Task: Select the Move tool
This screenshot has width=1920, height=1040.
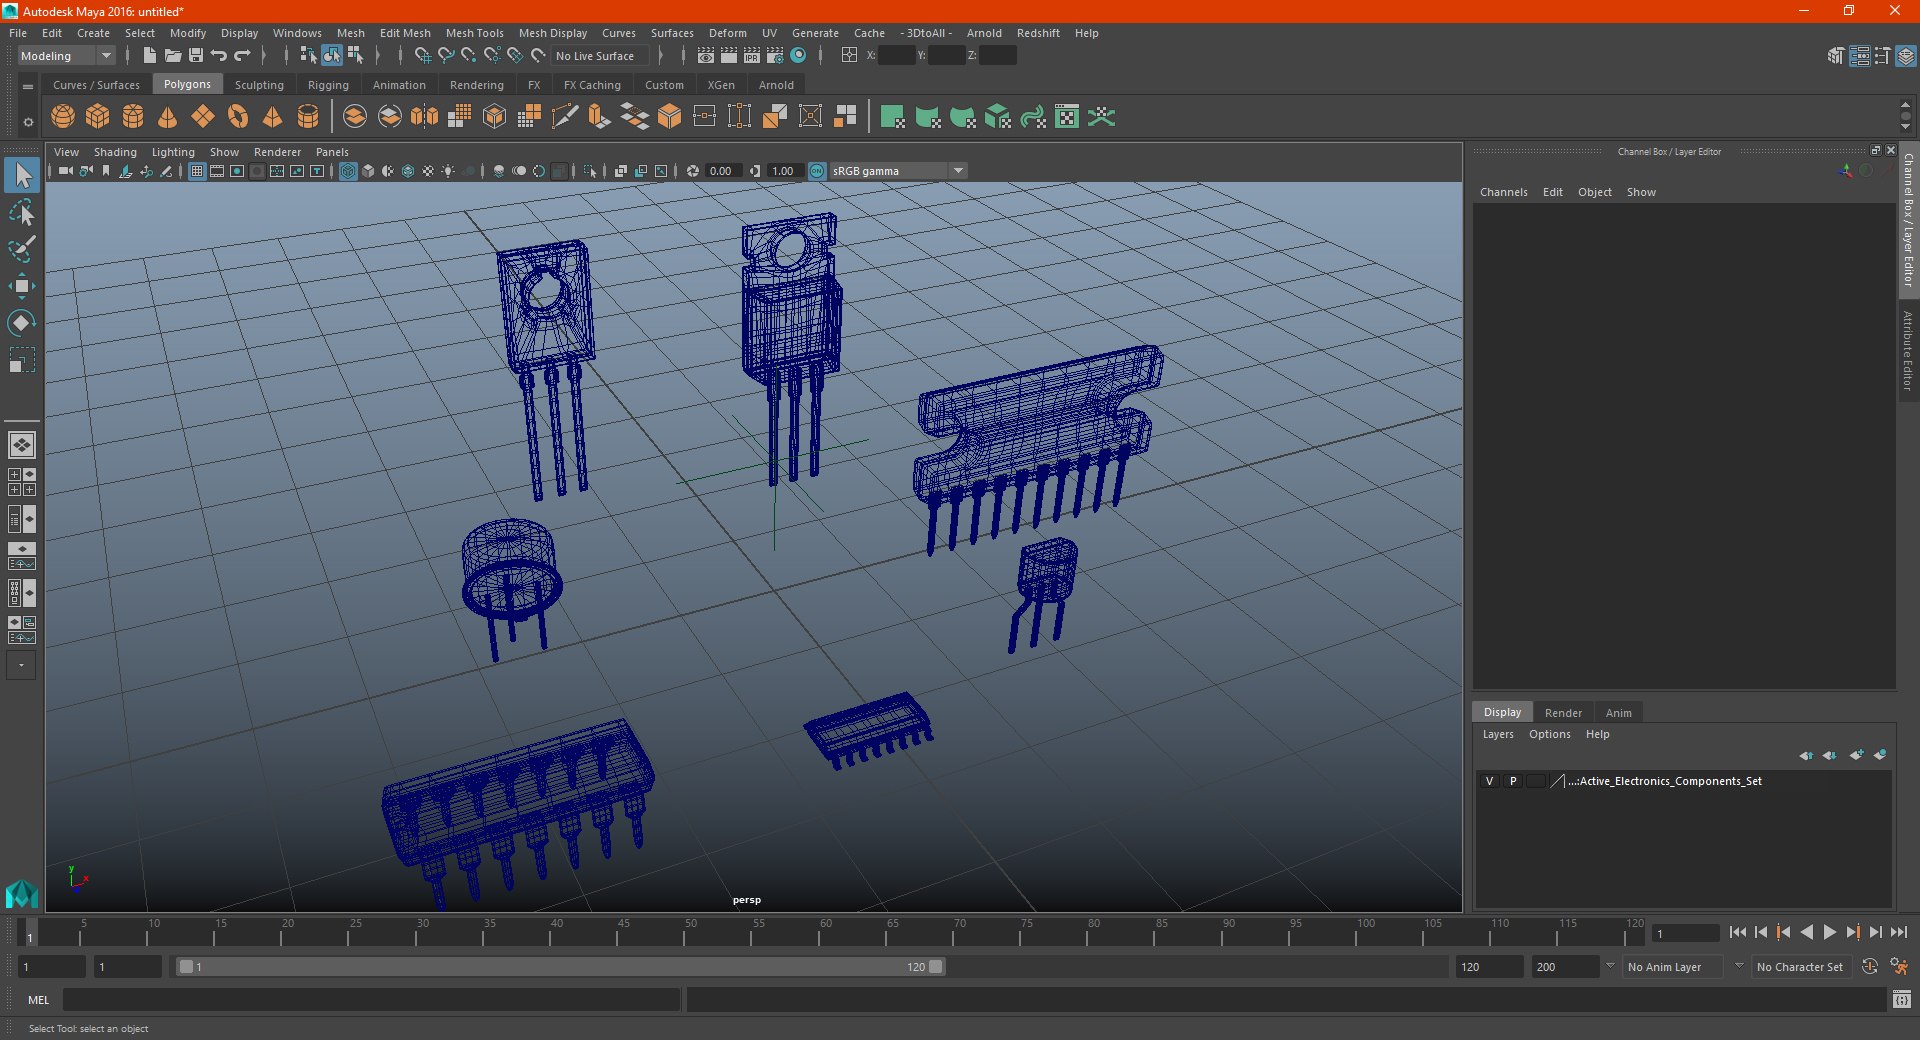Action: 22,286
